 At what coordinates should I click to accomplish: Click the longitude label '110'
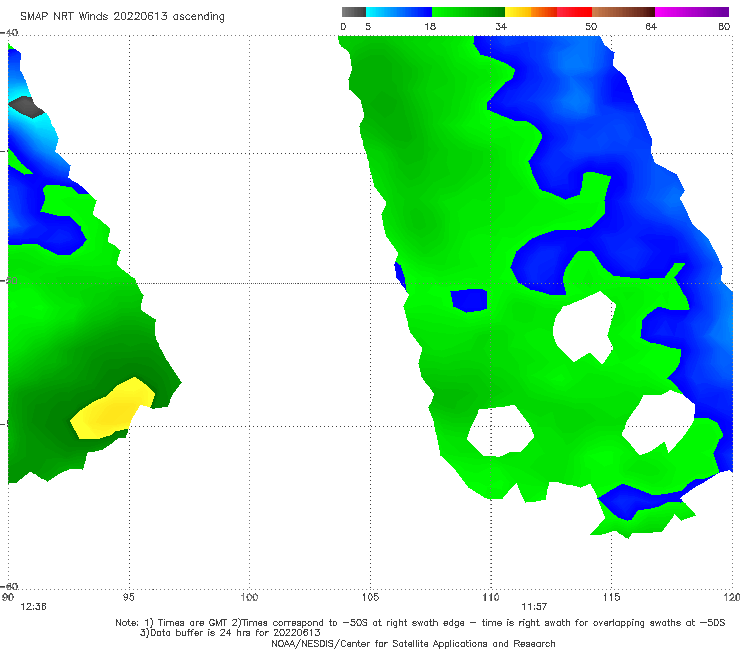tap(491, 598)
